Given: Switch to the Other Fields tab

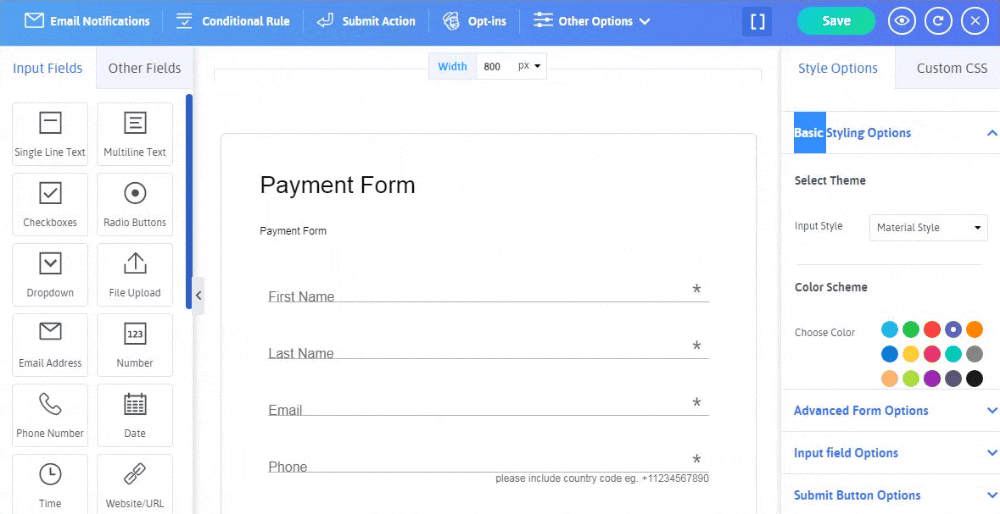Looking at the screenshot, I should point(144,68).
